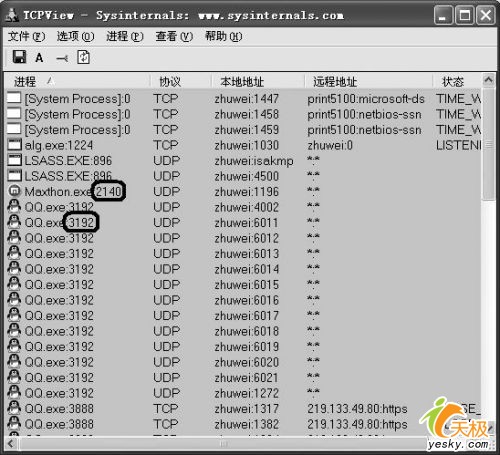The height and width of the screenshot is (455, 500).
Task: Open the 帮助(H) menu
Action: pyautogui.click(x=223, y=36)
